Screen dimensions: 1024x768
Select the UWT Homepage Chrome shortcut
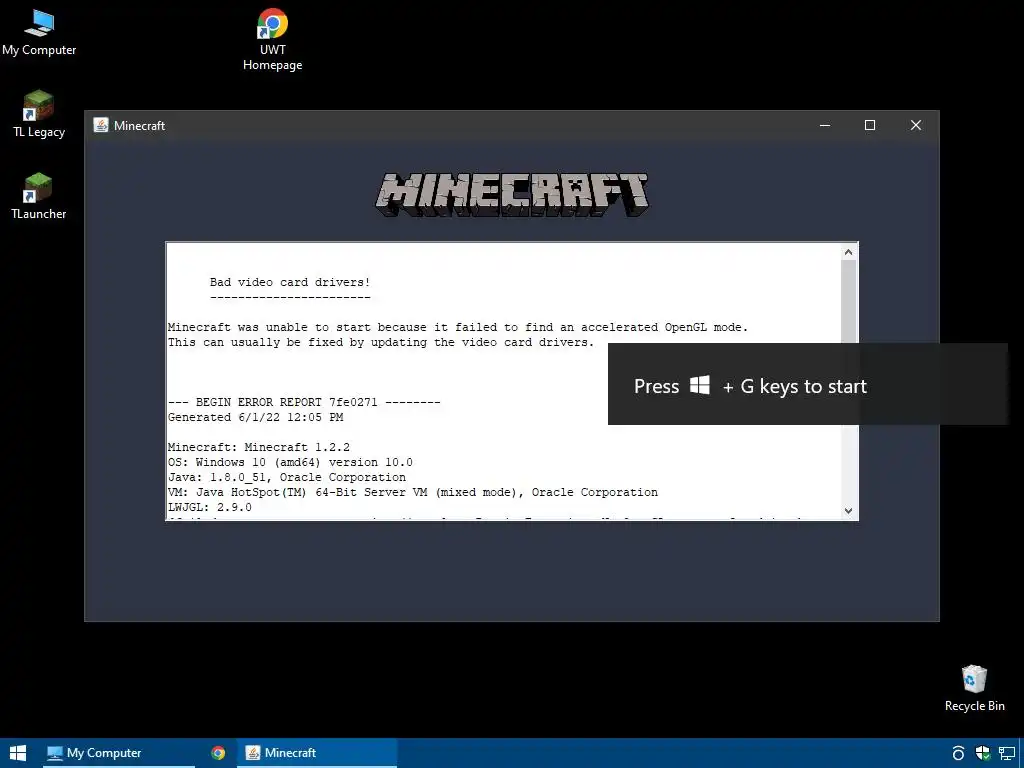(272, 39)
